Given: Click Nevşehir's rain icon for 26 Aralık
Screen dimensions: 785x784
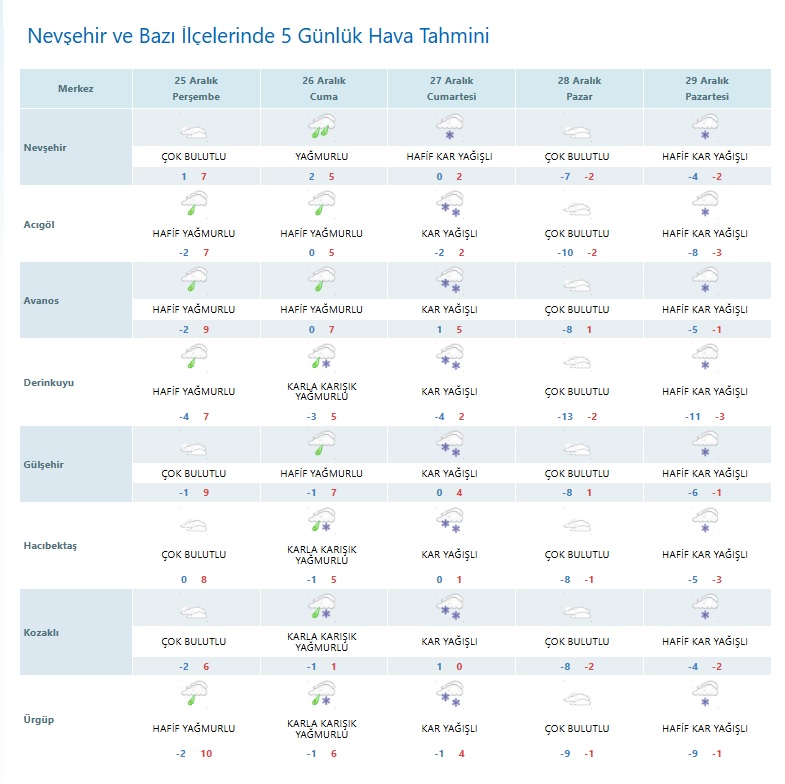Looking at the screenshot, I should click(323, 127).
